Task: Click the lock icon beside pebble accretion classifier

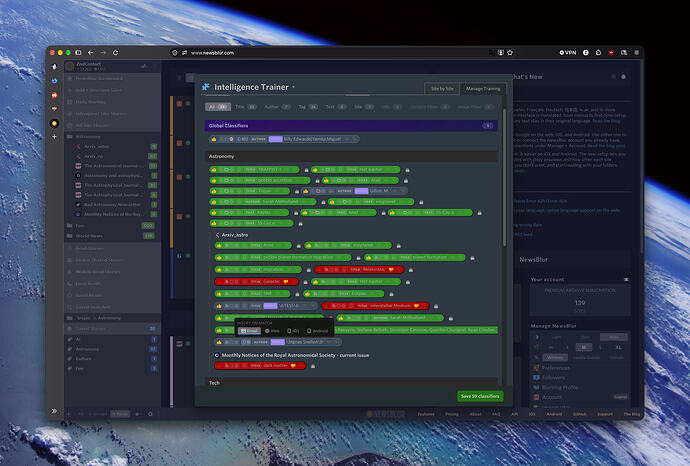Action: click(317, 181)
